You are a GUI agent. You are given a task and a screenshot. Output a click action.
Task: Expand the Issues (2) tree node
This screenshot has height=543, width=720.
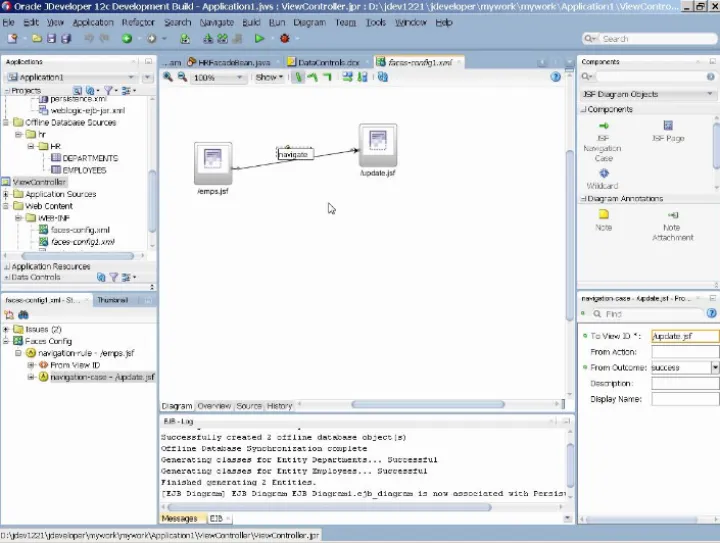7,329
